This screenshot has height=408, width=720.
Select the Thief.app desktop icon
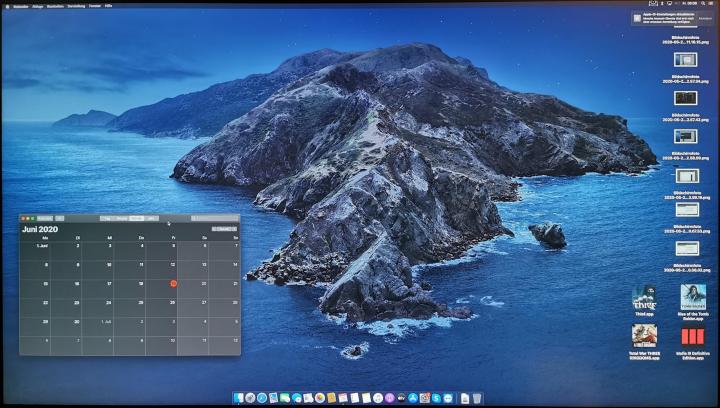tap(643, 297)
